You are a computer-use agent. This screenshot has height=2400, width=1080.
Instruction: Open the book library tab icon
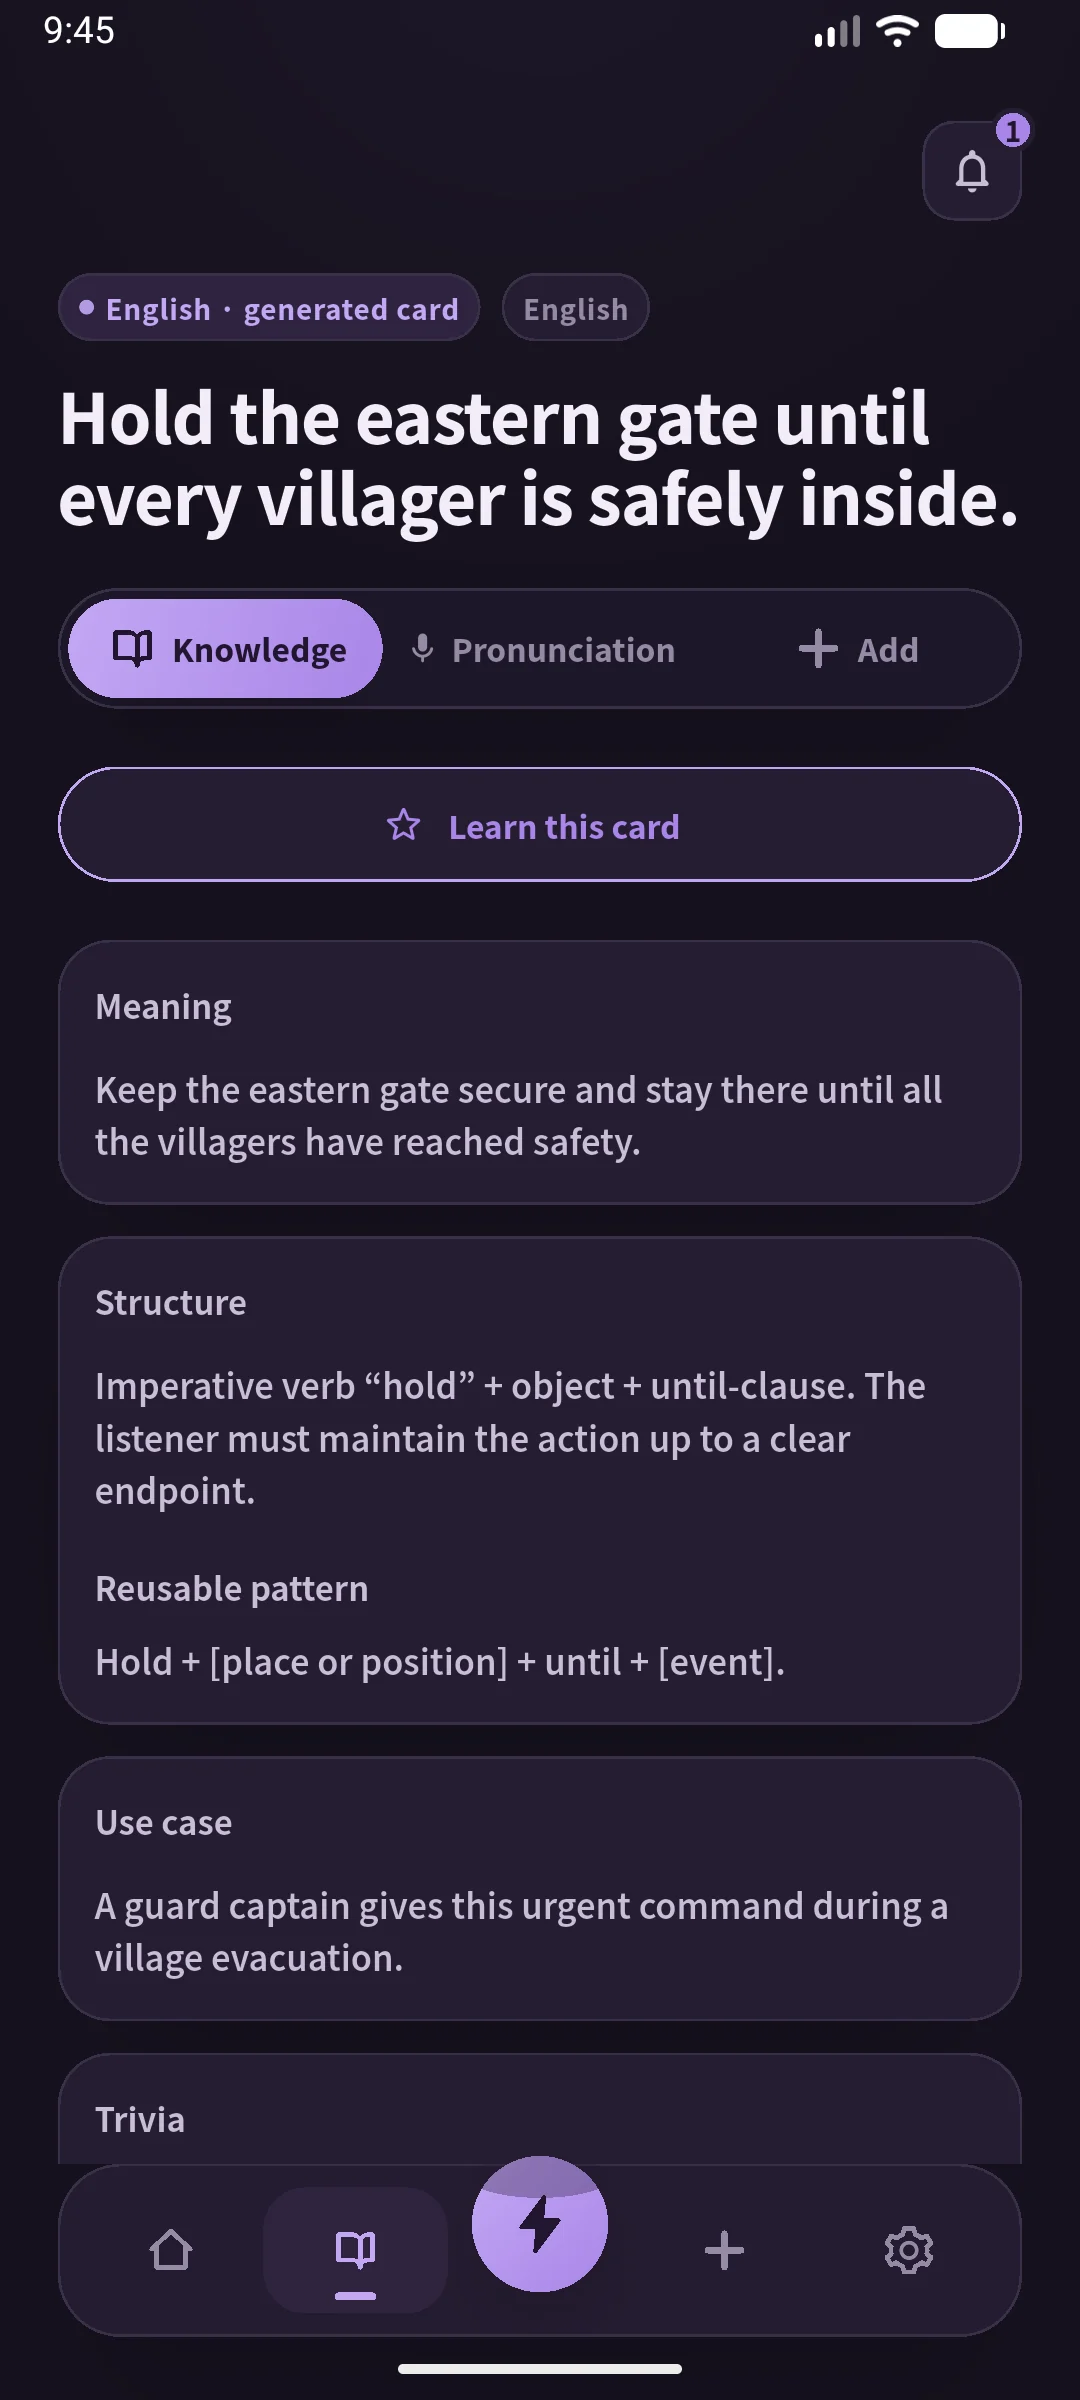point(355,2250)
